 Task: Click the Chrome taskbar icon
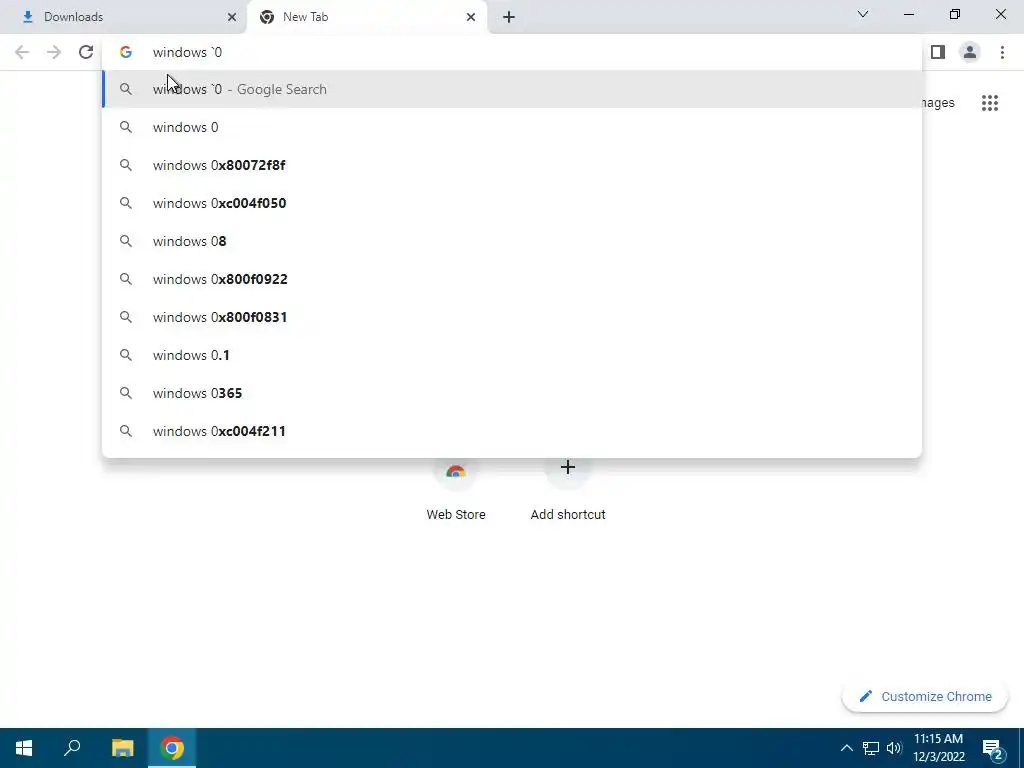(x=172, y=748)
